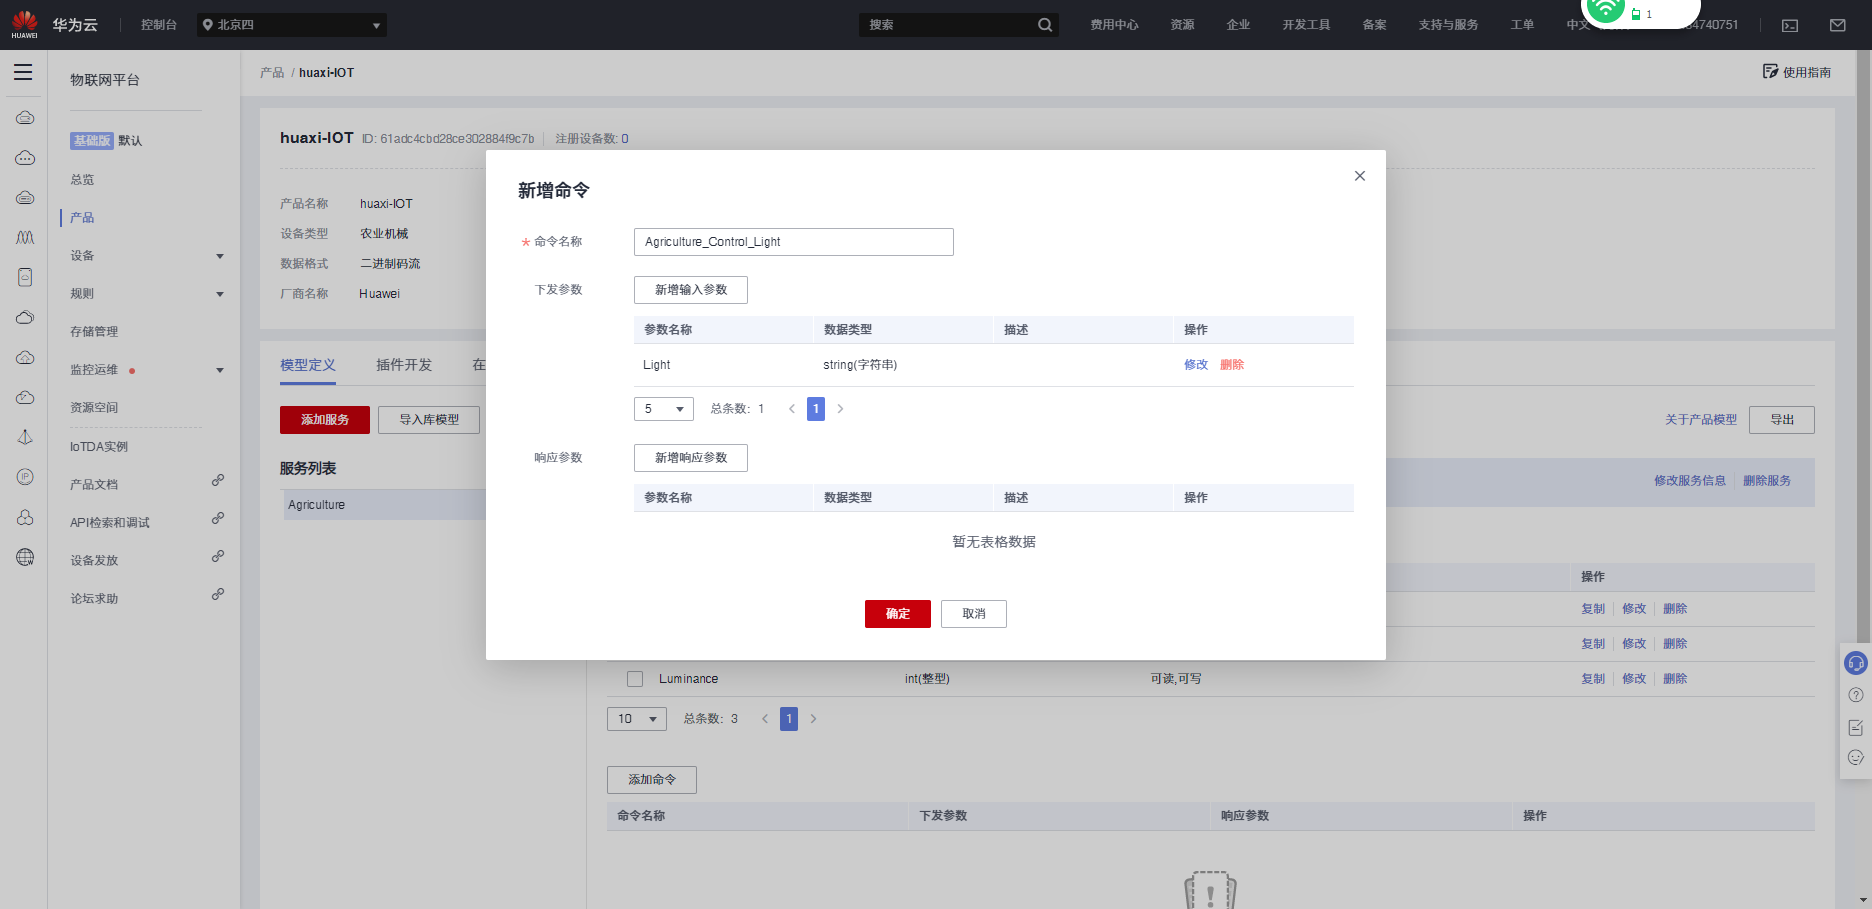Open 开发工具 in the top bar

[1306, 25]
